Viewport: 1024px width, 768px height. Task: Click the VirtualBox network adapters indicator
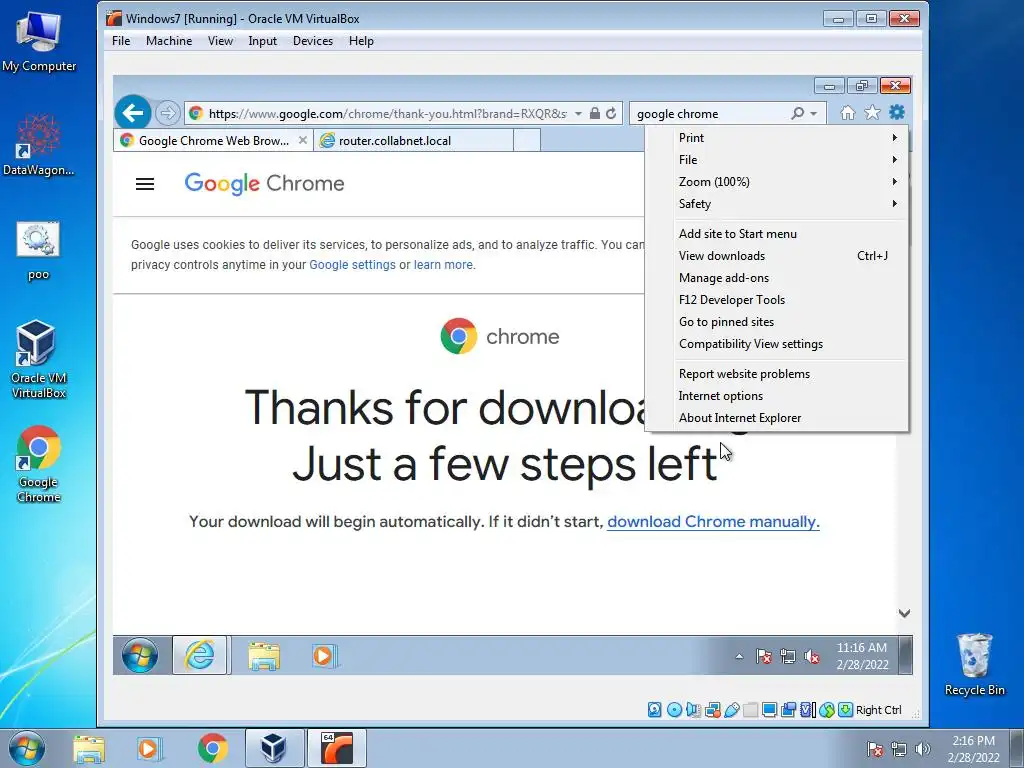coord(712,710)
